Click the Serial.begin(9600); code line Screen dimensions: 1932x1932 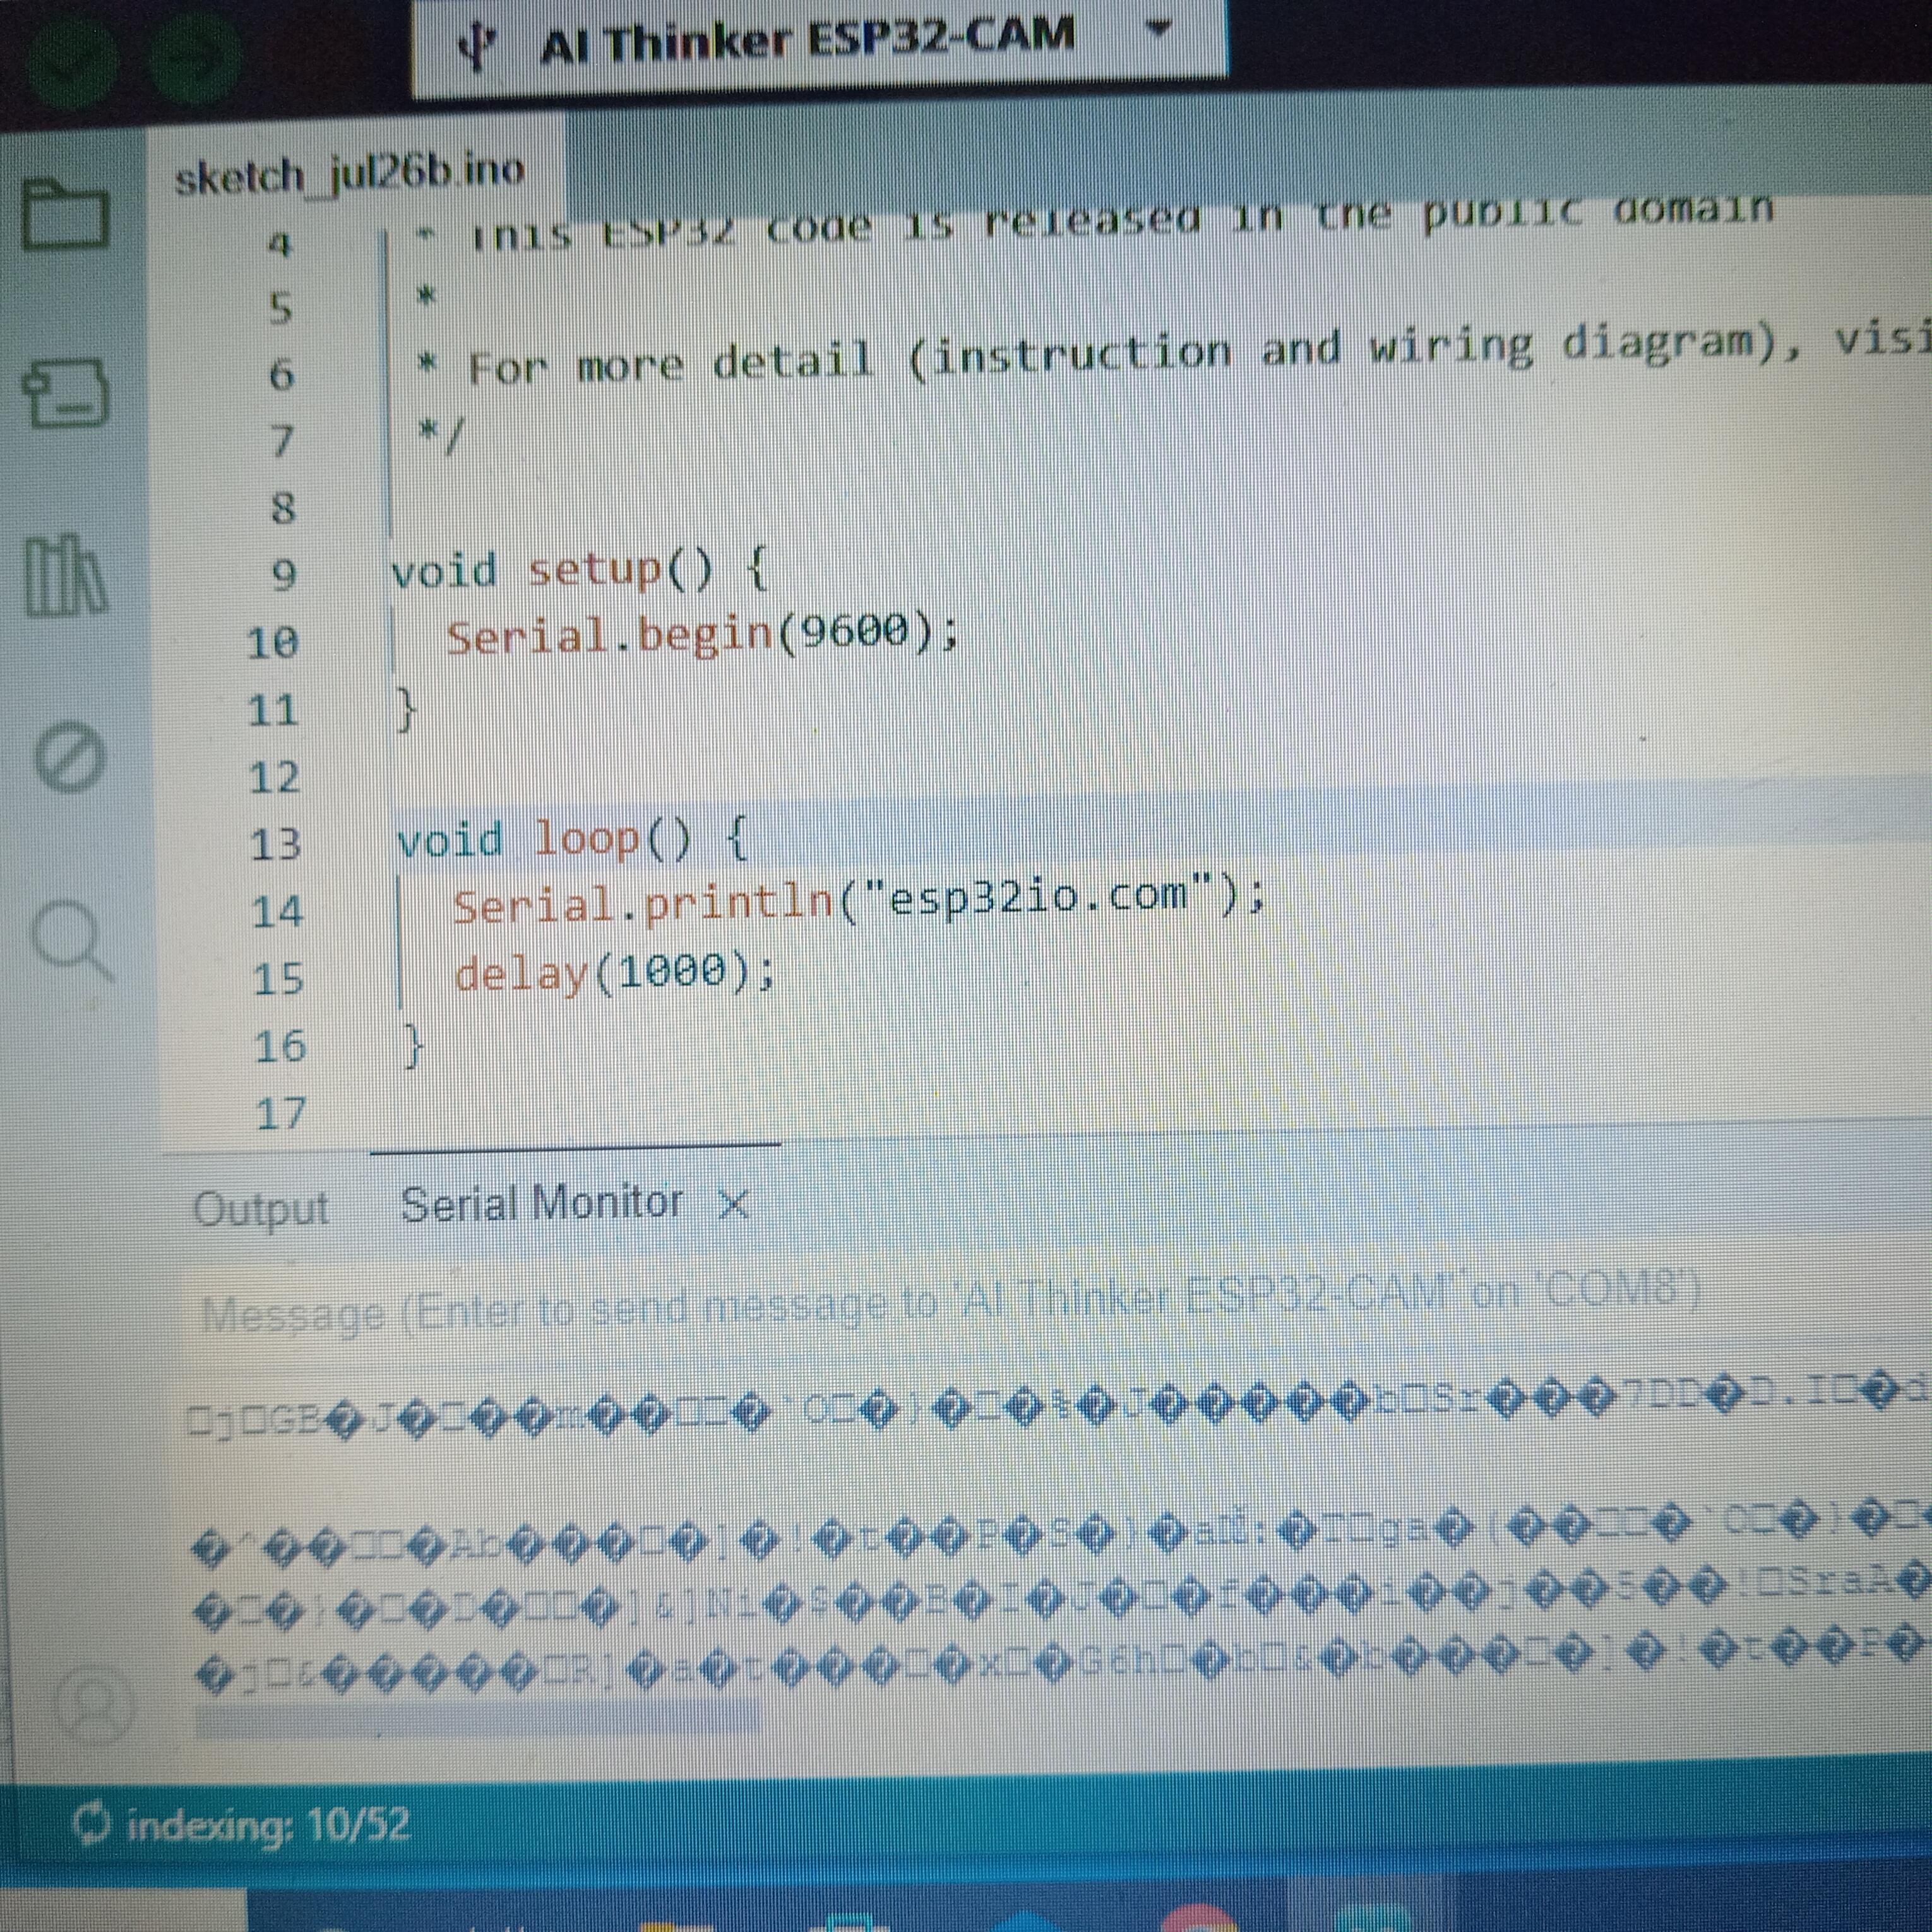point(702,635)
